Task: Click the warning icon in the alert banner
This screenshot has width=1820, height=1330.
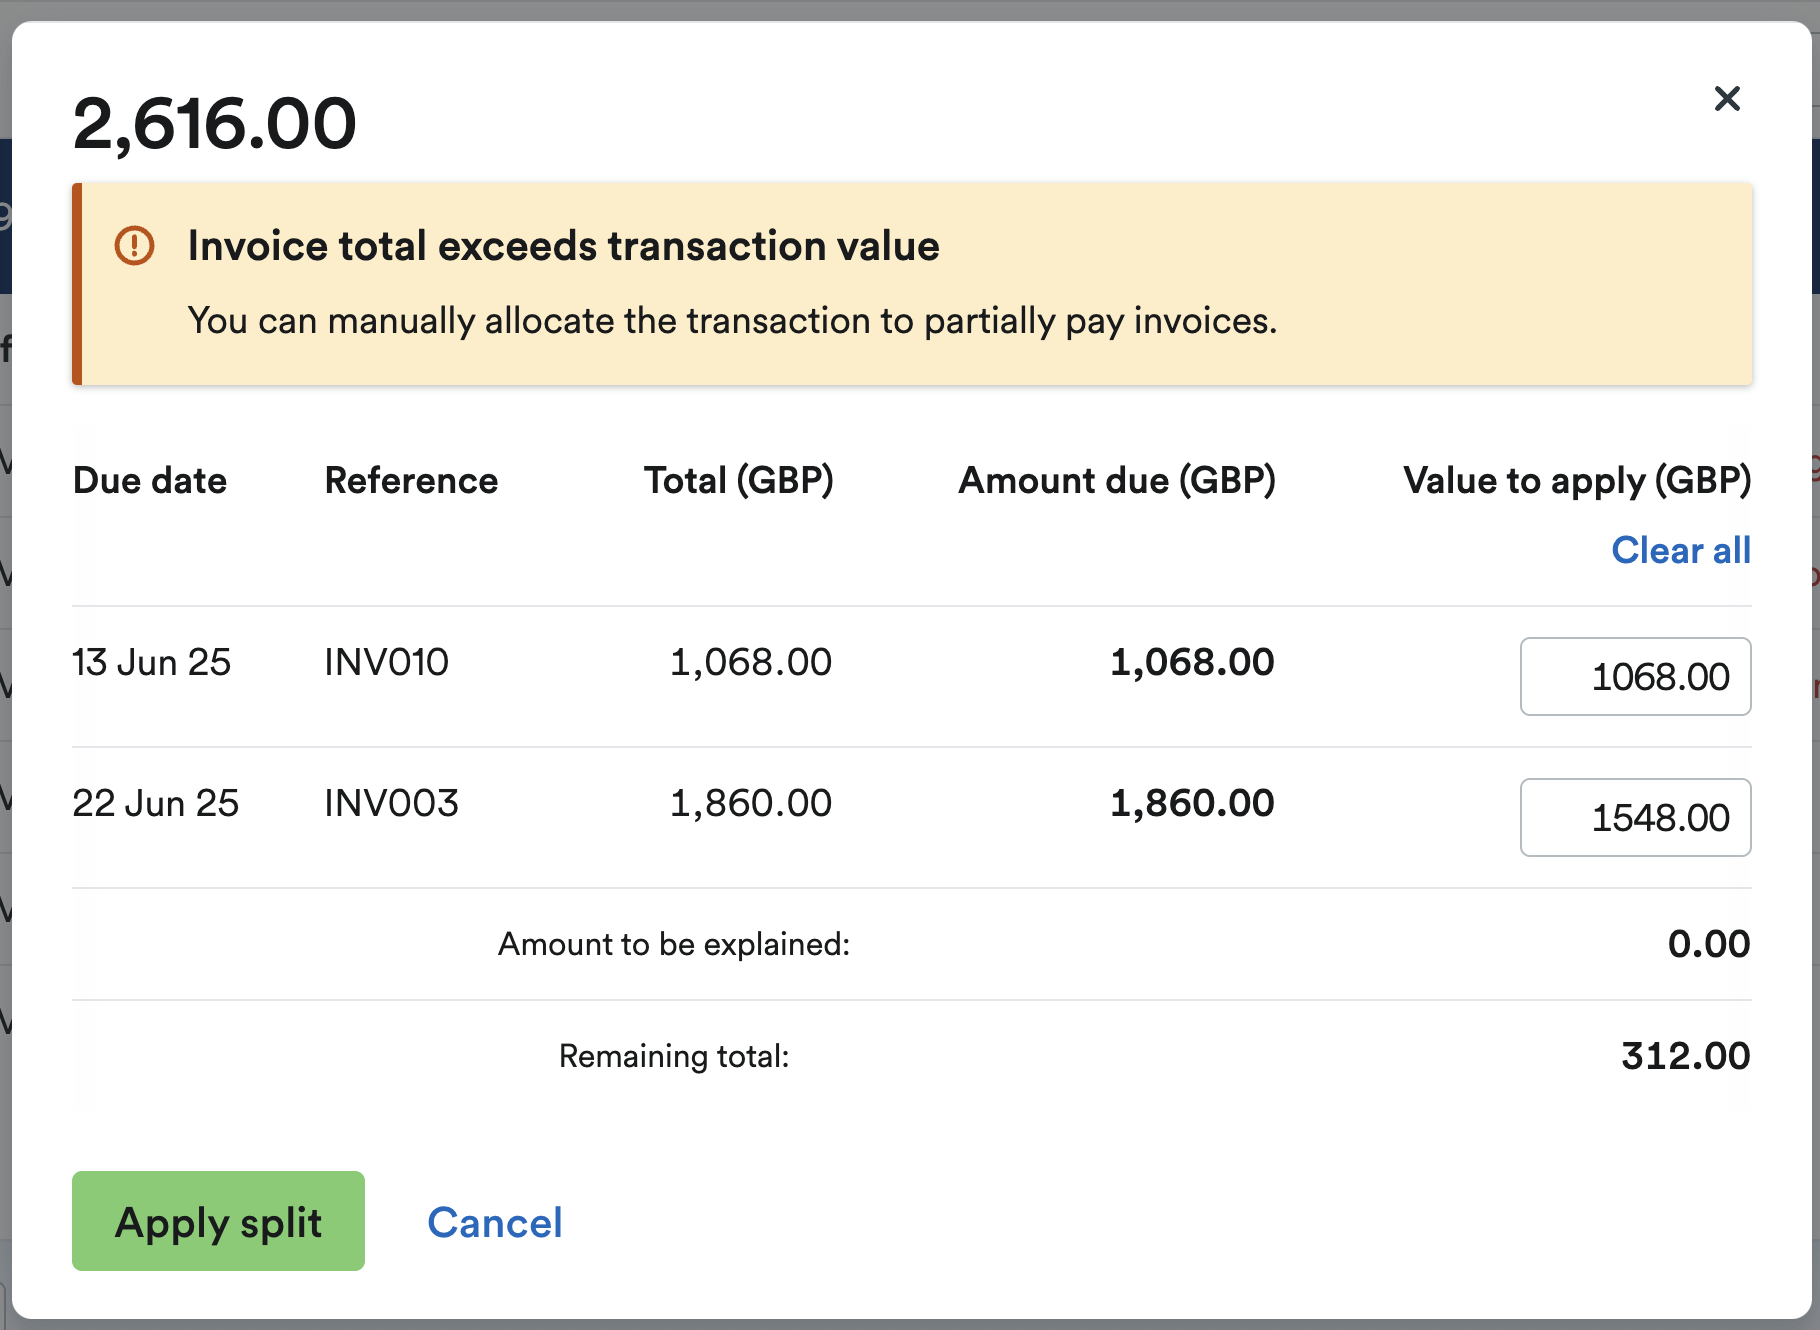Action: 135,245
